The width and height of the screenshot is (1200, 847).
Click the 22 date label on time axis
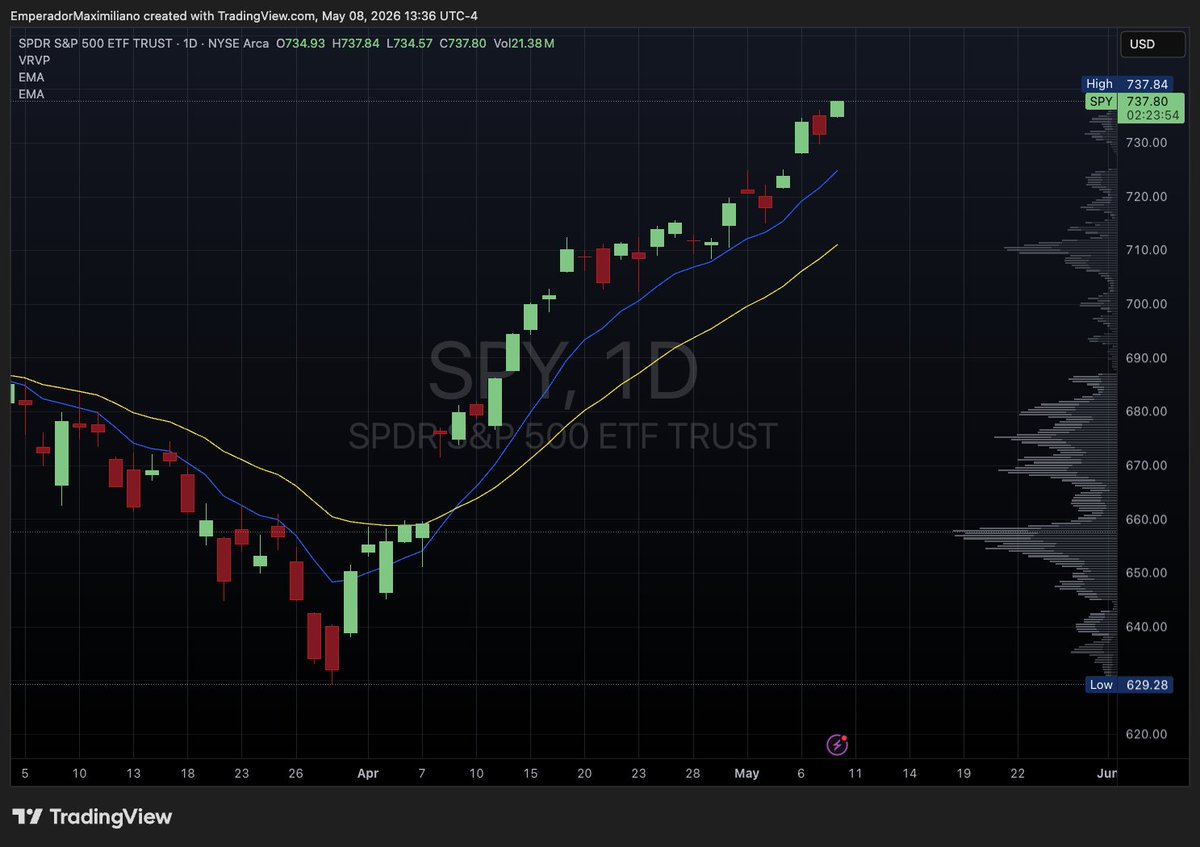click(1018, 773)
